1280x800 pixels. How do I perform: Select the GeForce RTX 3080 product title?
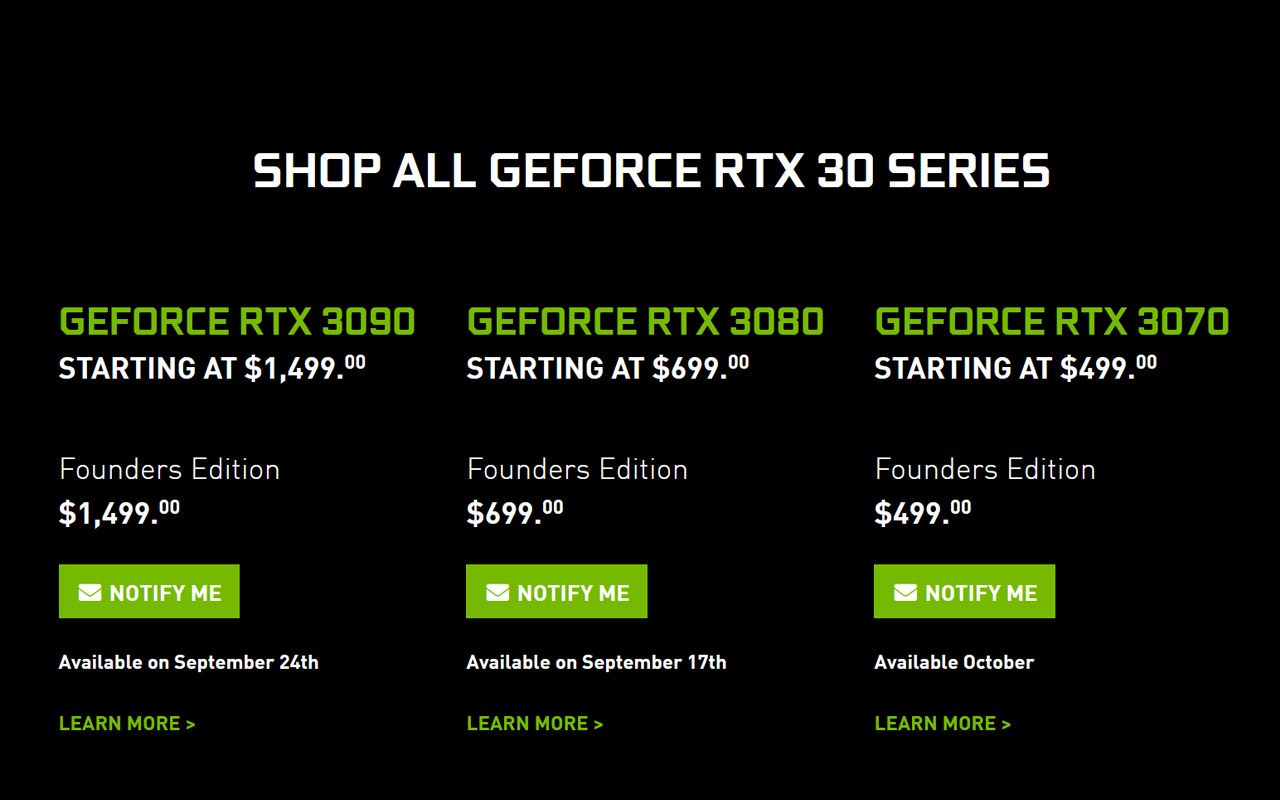pyautogui.click(x=645, y=321)
